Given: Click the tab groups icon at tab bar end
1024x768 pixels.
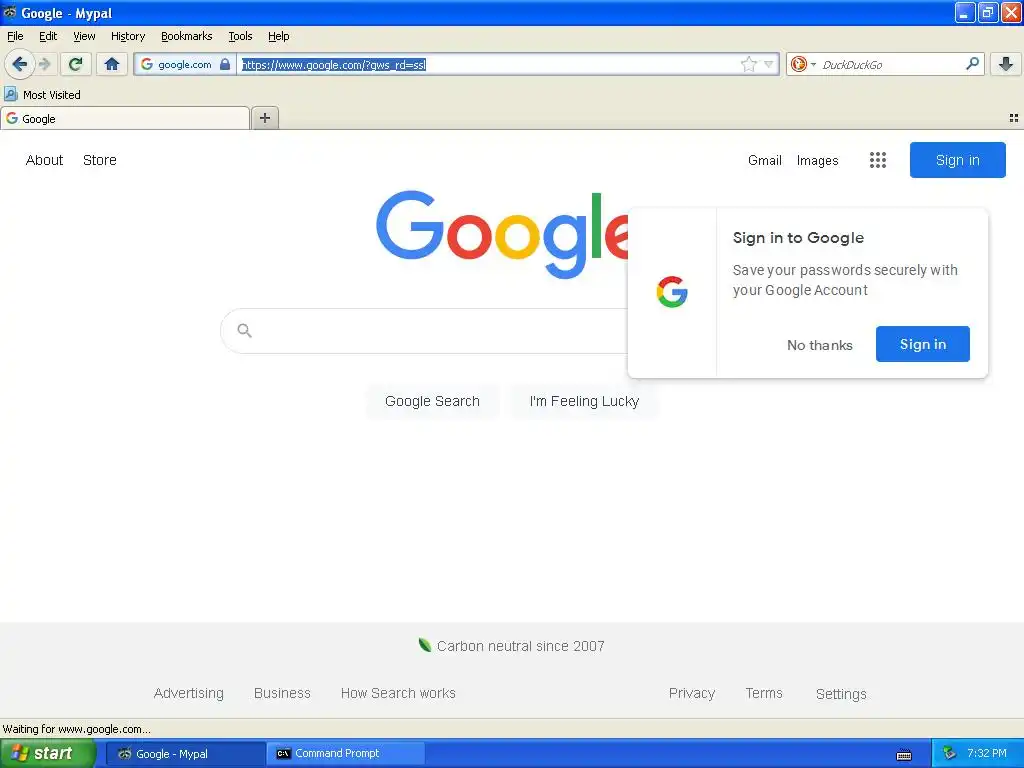Looking at the screenshot, I should (x=1014, y=118).
